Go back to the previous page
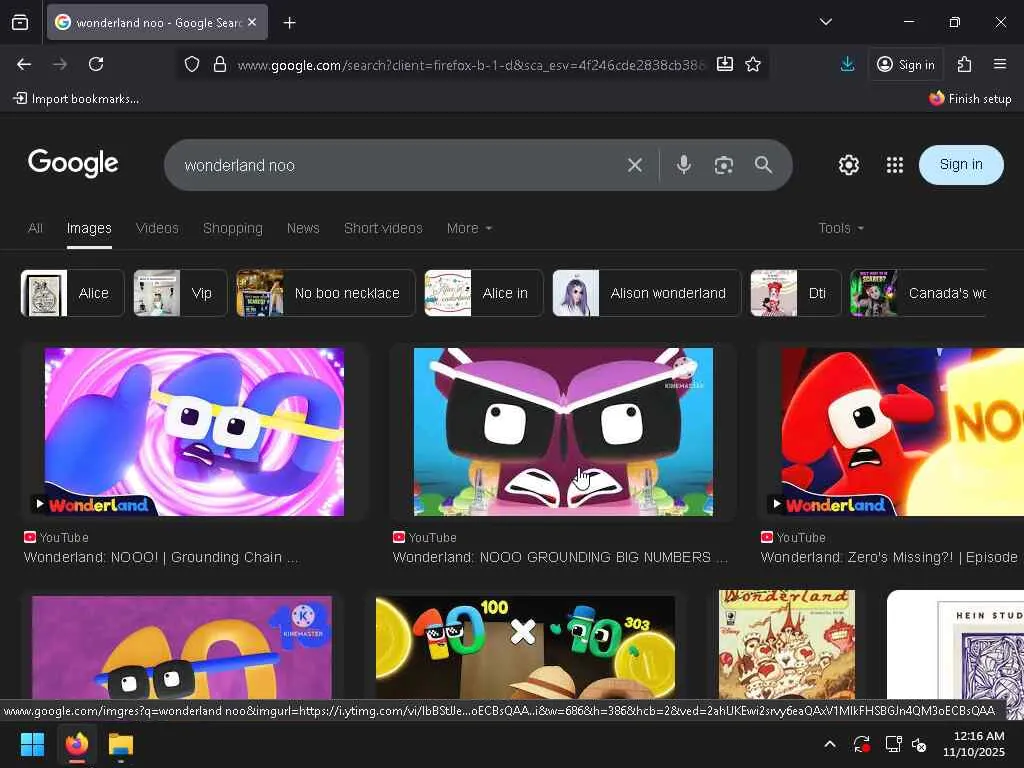1024x768 pixels. (x=24, y=64)
